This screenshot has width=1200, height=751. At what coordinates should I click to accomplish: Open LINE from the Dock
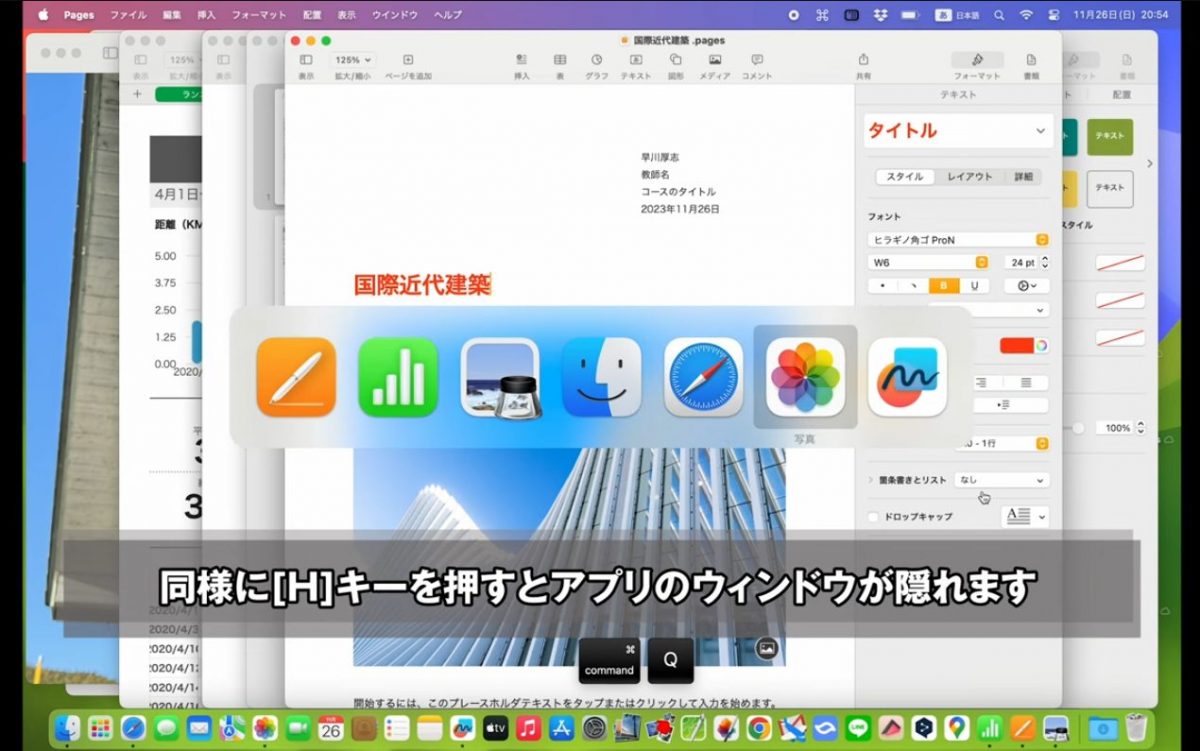(858, 728)
